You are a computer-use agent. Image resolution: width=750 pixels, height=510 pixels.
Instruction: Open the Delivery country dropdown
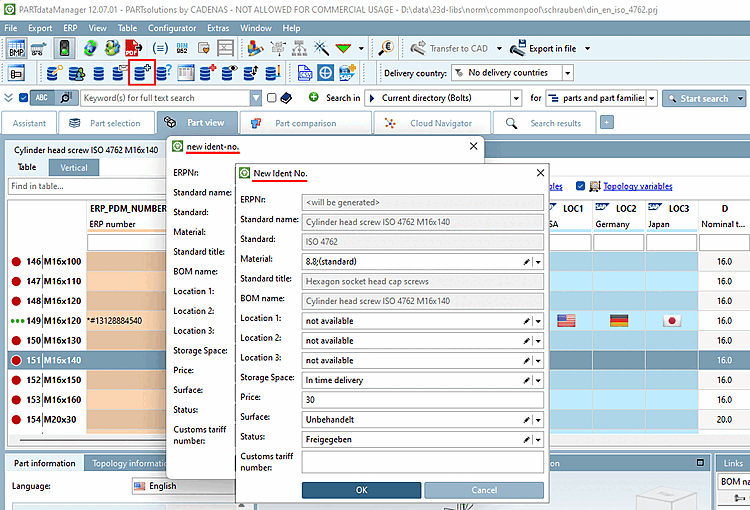(x=567, y=73)
